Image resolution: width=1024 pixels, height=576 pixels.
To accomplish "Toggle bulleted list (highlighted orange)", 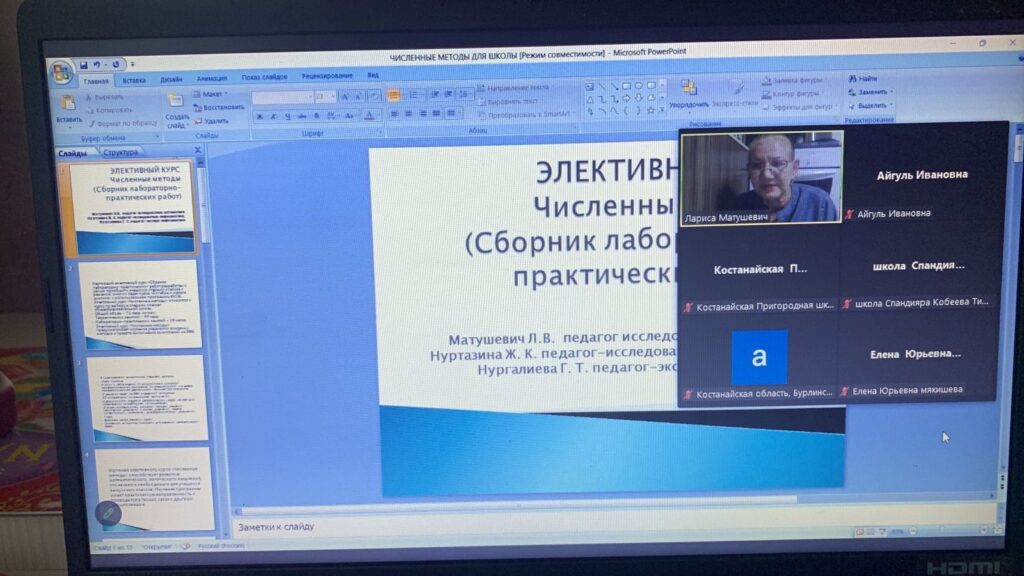I will [x=394, y=96].
